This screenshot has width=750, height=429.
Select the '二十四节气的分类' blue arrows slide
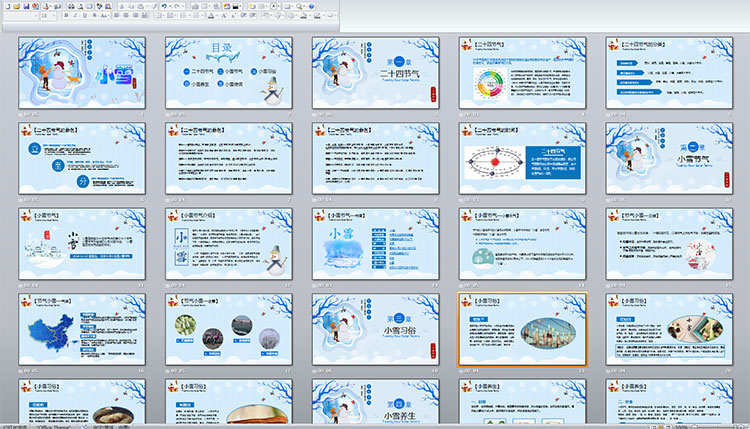669,73
